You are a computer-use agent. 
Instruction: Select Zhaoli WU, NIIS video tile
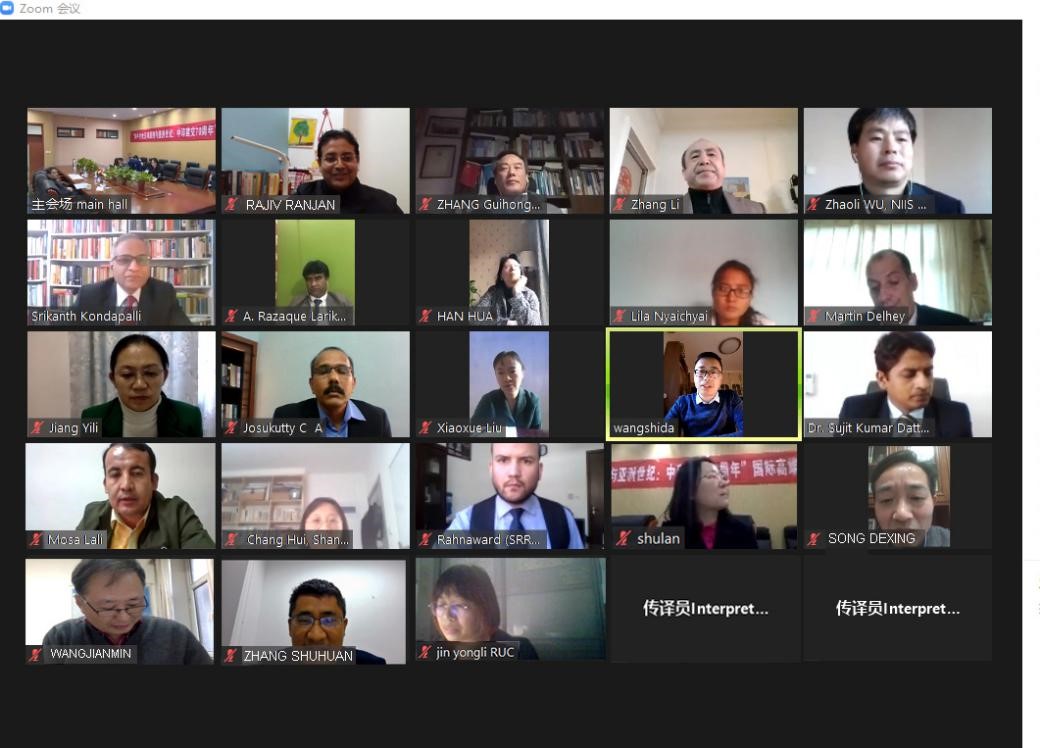click(x=898, y=160)
